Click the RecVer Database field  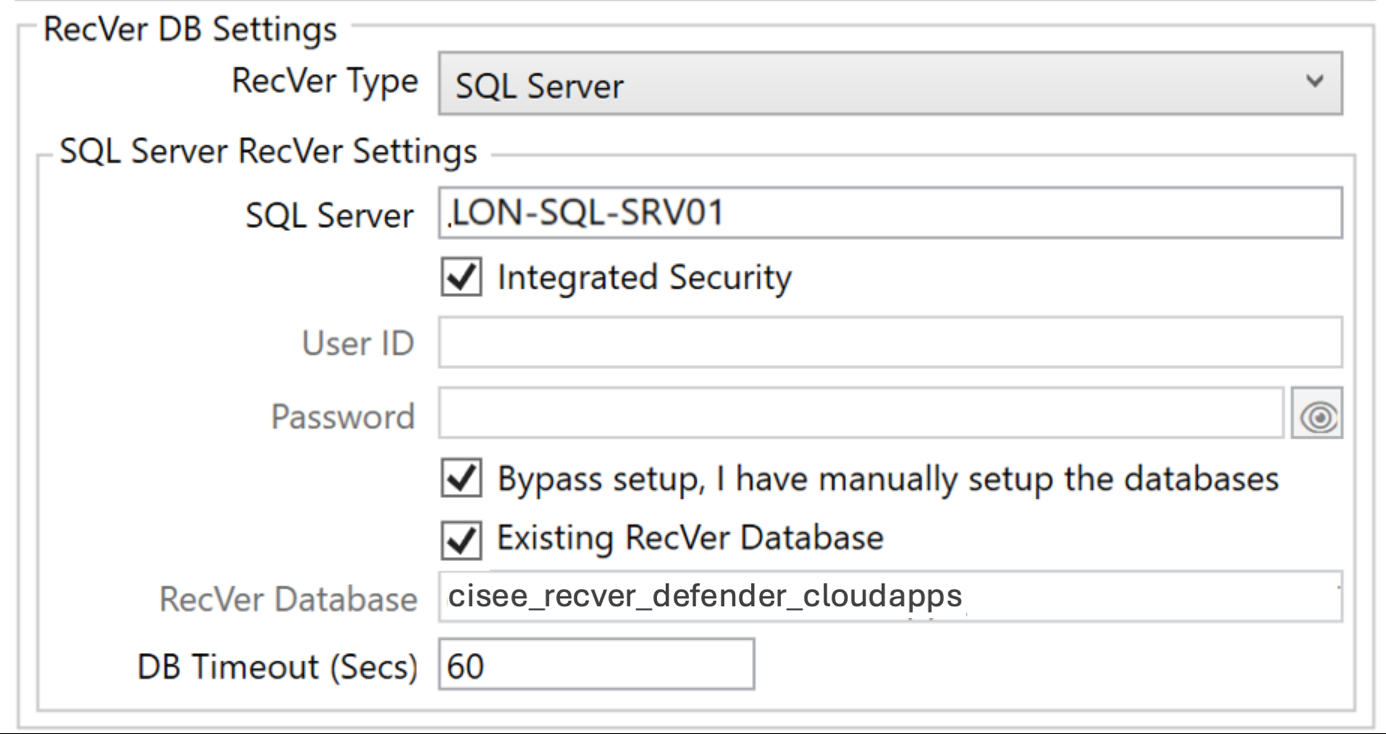(890, 598)
